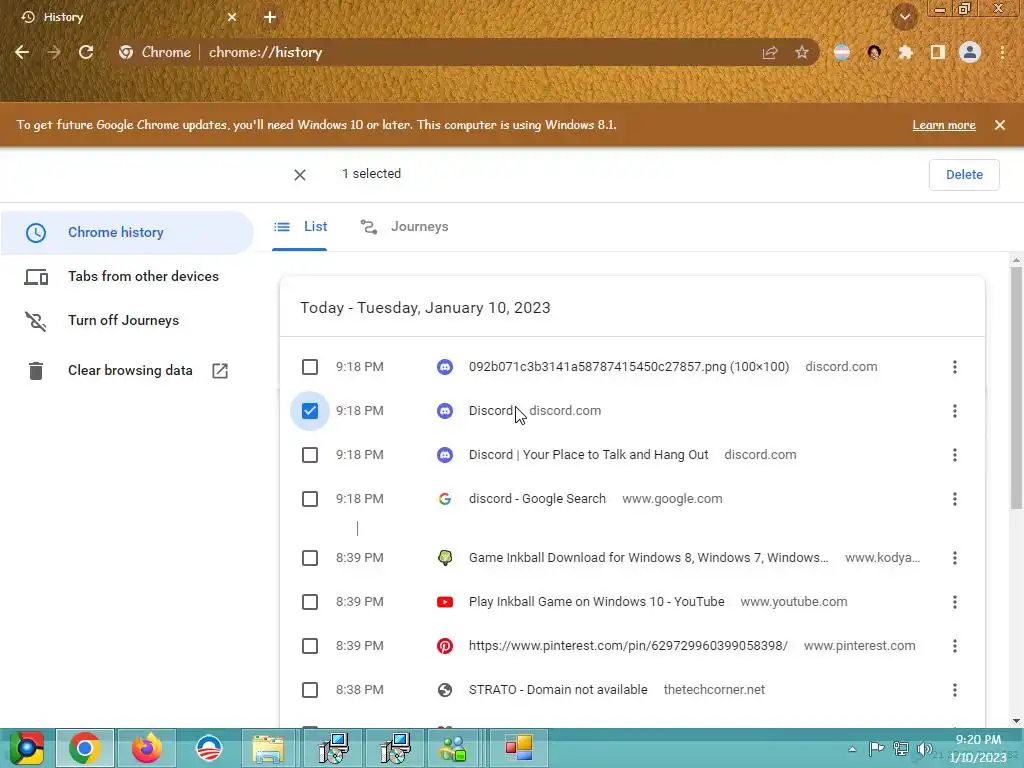
Task: Click the striped flag extension icon
Action: click(842, 52)
